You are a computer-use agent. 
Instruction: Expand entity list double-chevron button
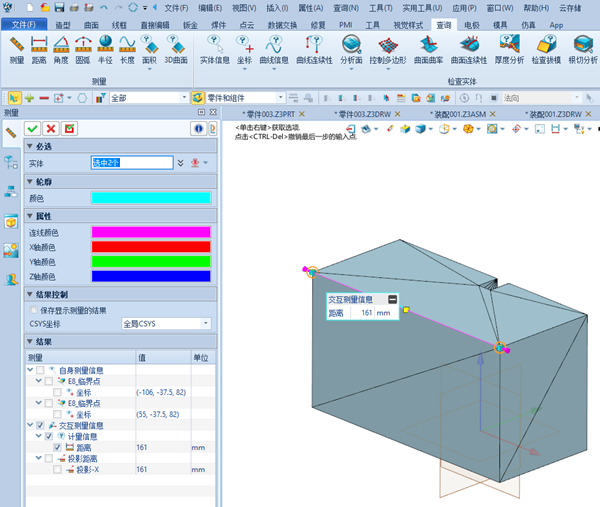(181, 163)
